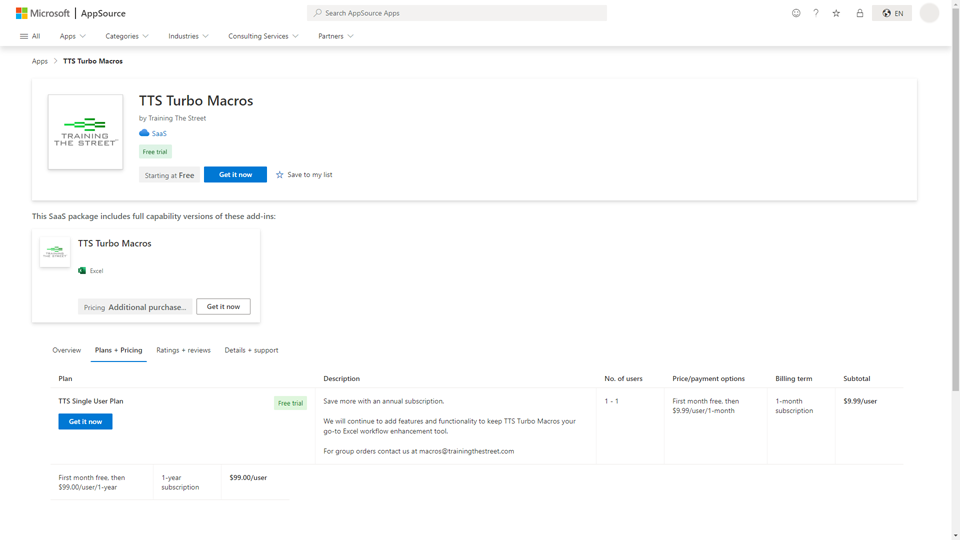Image resolution: width=960 pixels, height=540 pixels.
Task: Open the Details + support tab
Action: [x=251, y=350]
